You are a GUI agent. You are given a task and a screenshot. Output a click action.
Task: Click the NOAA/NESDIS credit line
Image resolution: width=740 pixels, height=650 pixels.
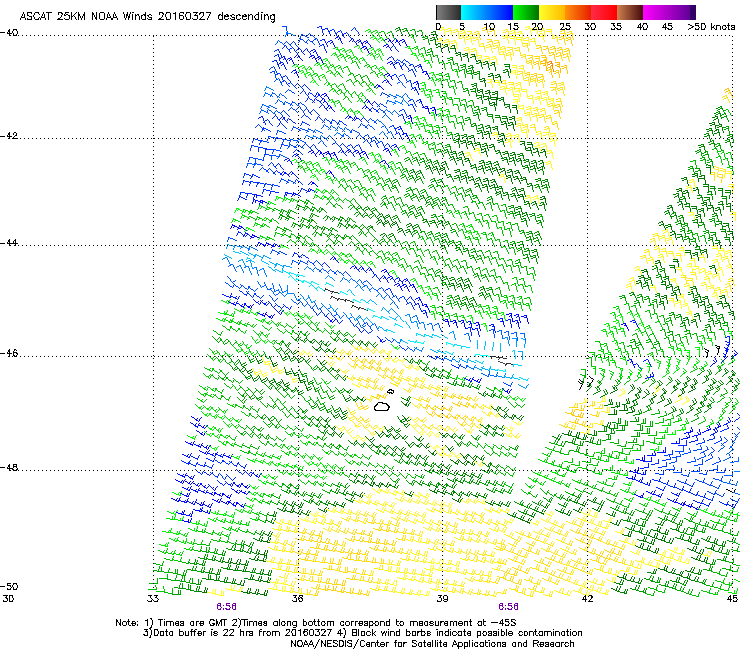(x=432, y=644)
